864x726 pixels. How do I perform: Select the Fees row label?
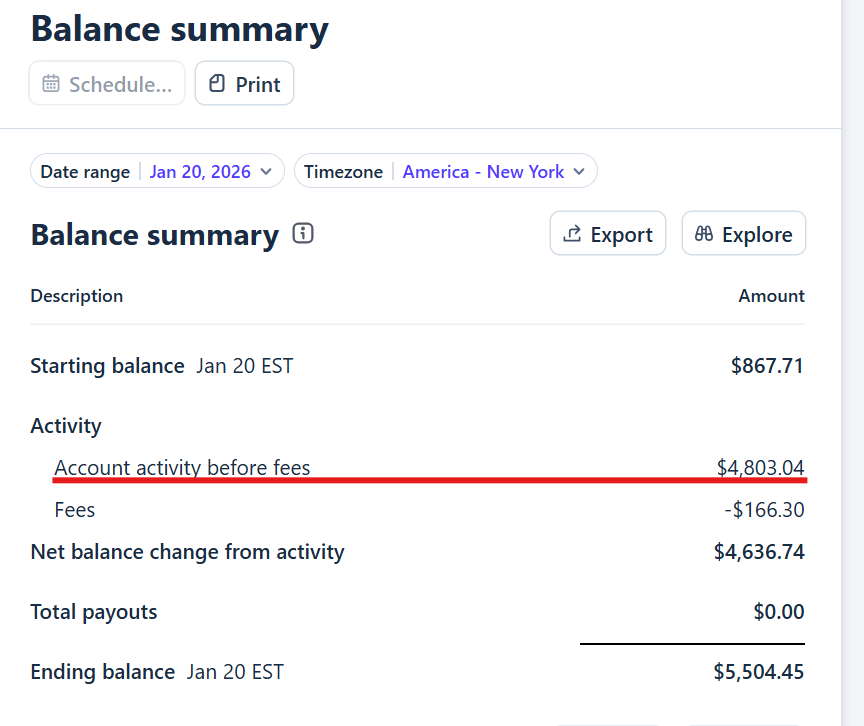coord(75,510)
